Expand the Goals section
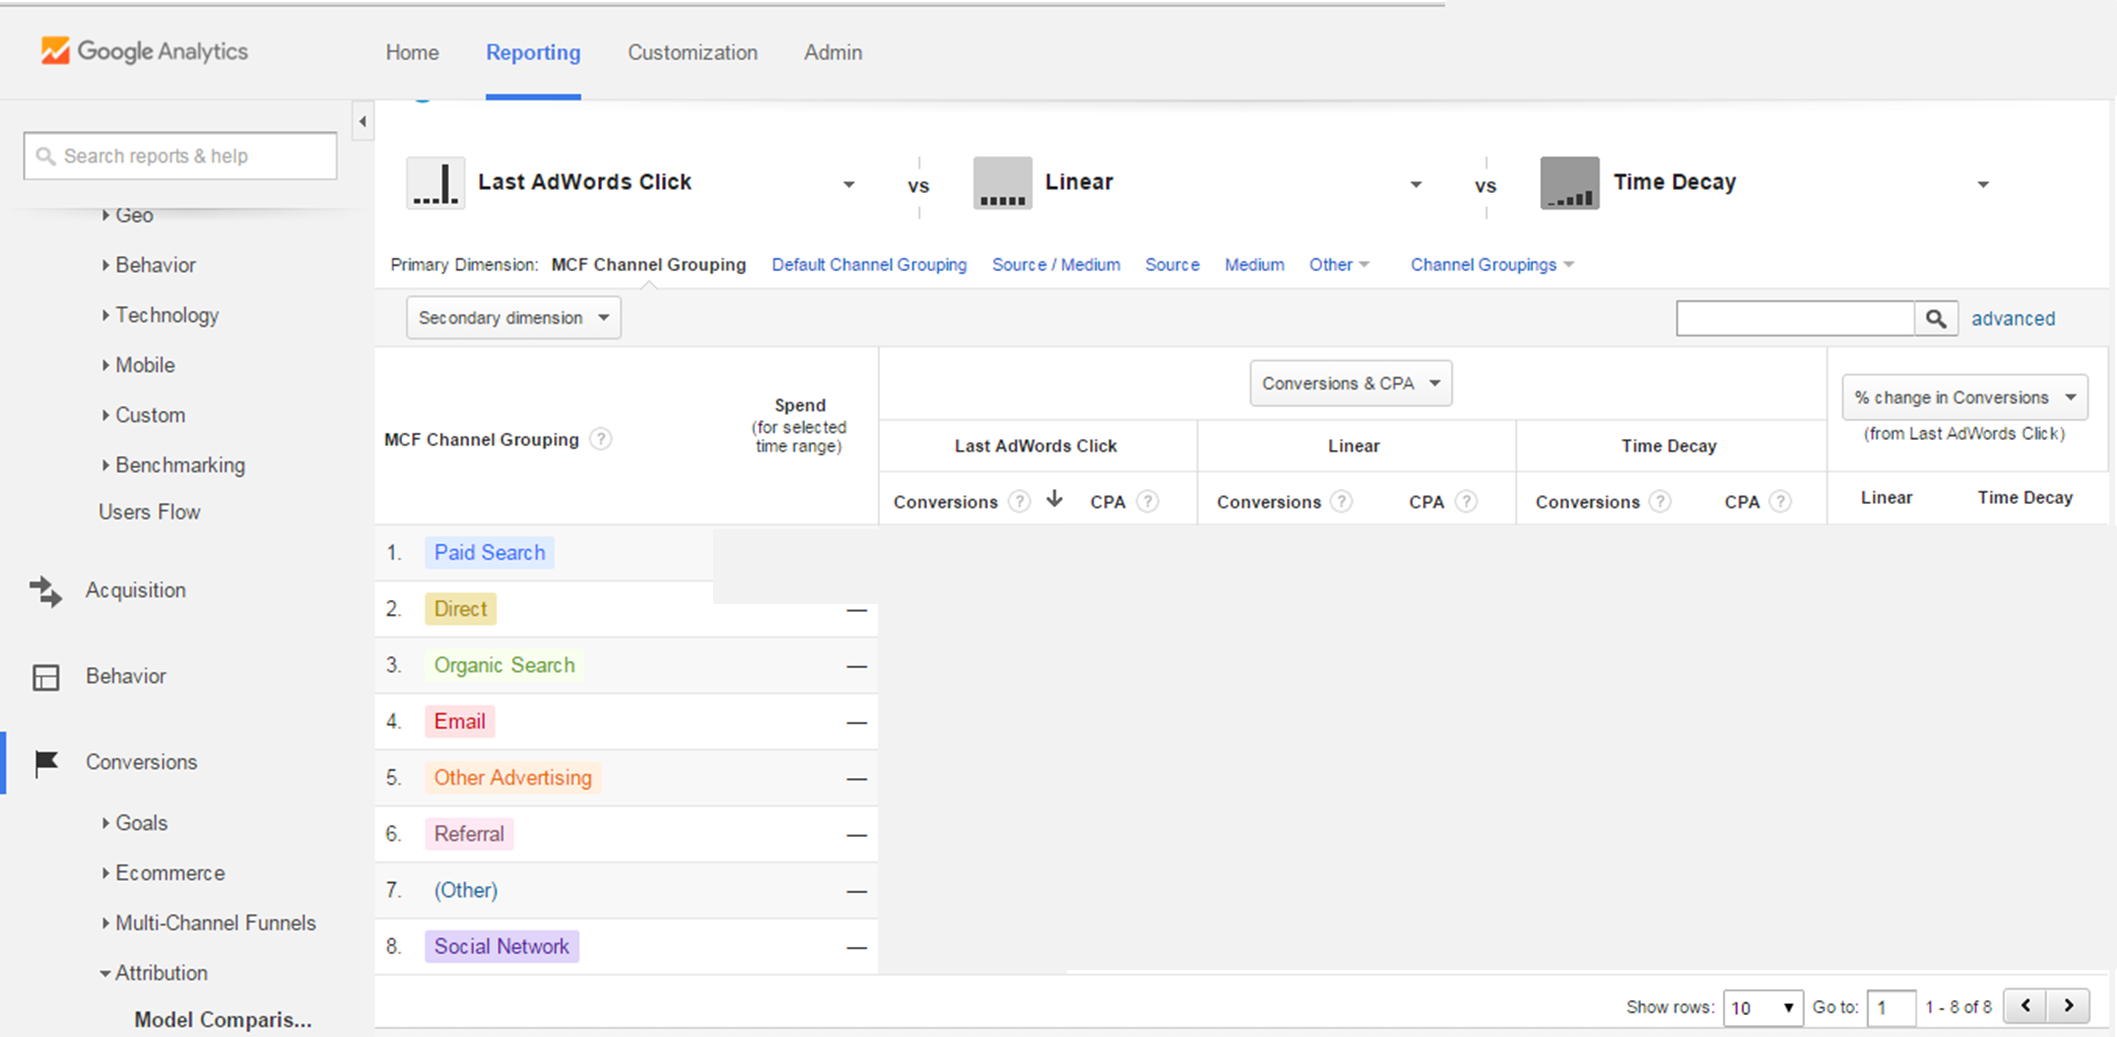 (x=105, y=823)
